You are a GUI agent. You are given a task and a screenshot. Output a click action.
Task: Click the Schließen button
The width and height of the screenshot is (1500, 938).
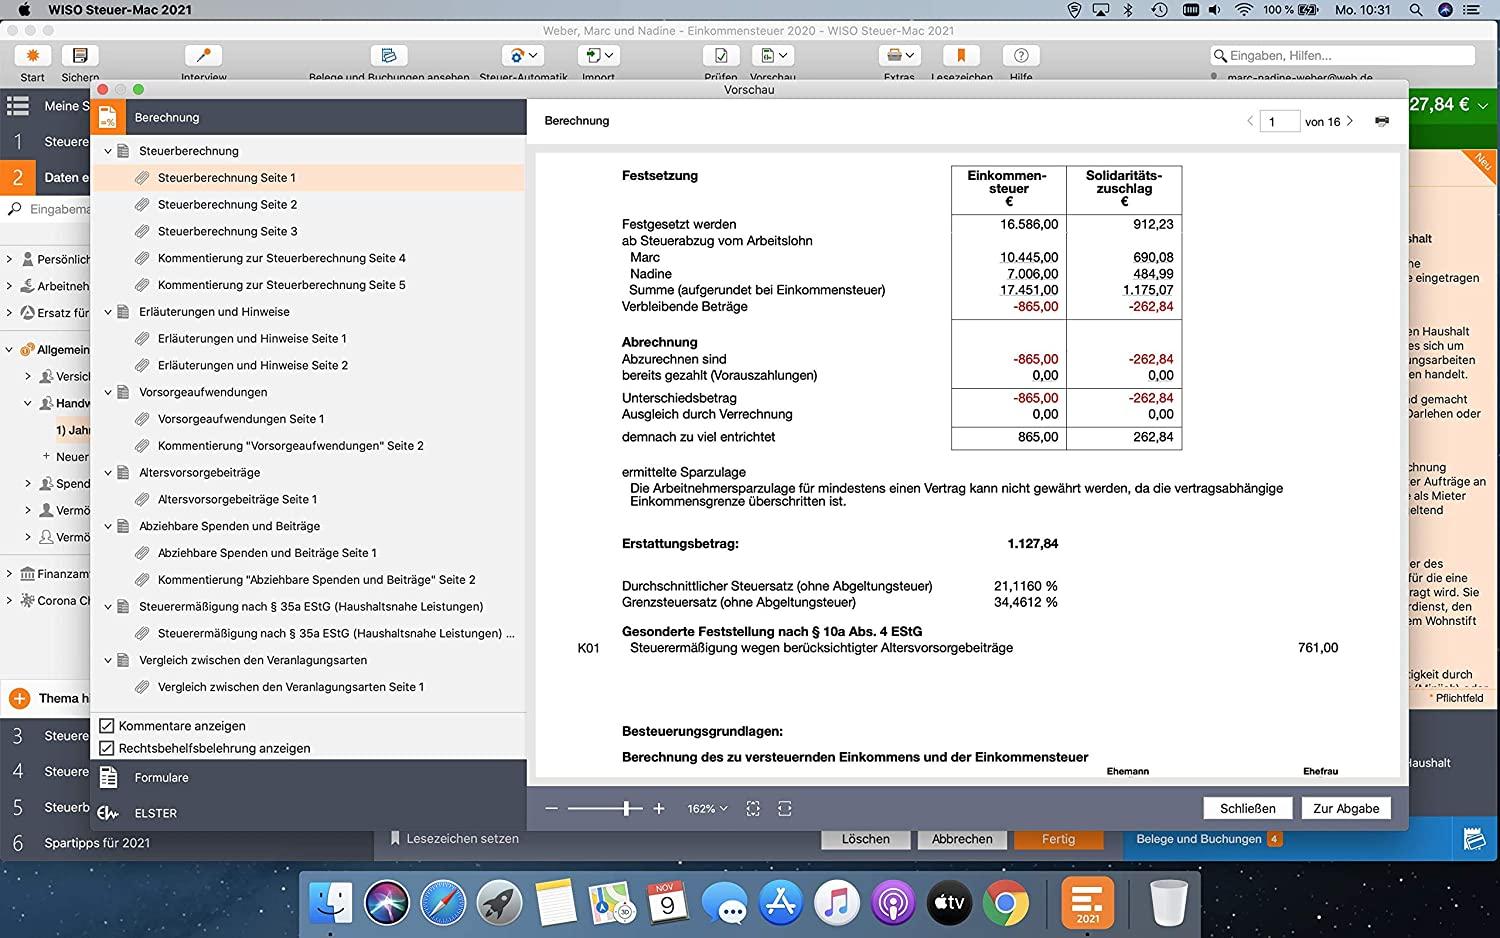click(x=1247, y=808)
